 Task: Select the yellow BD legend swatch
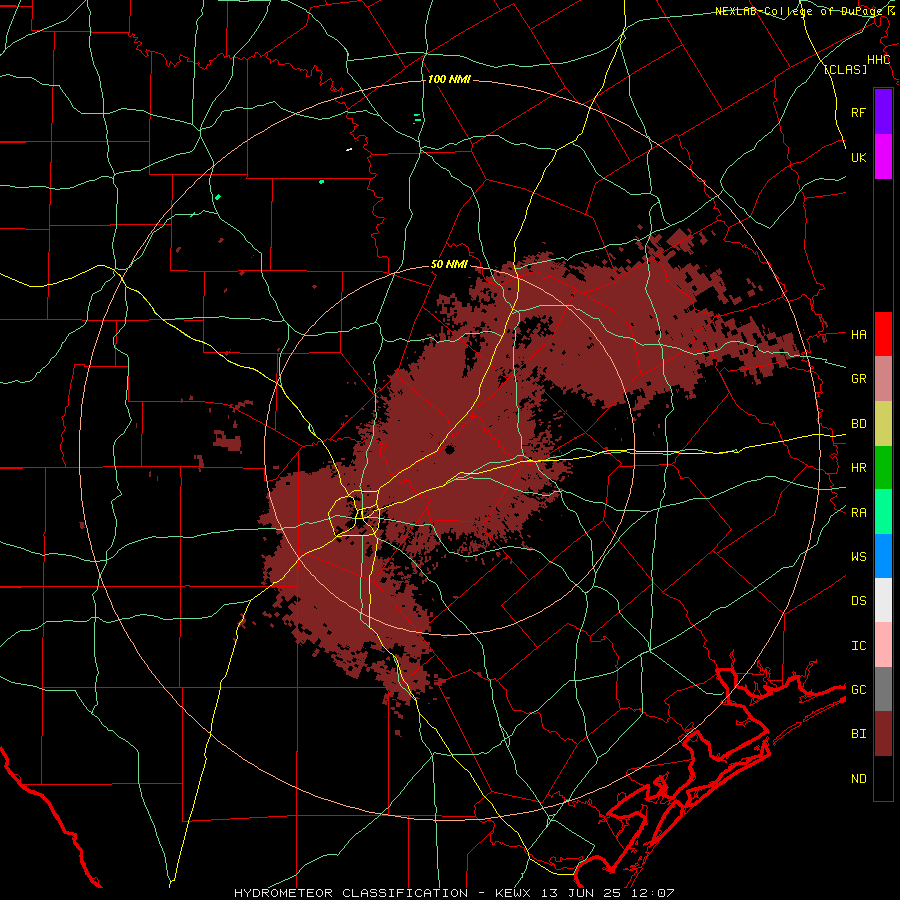coord(883,424)
